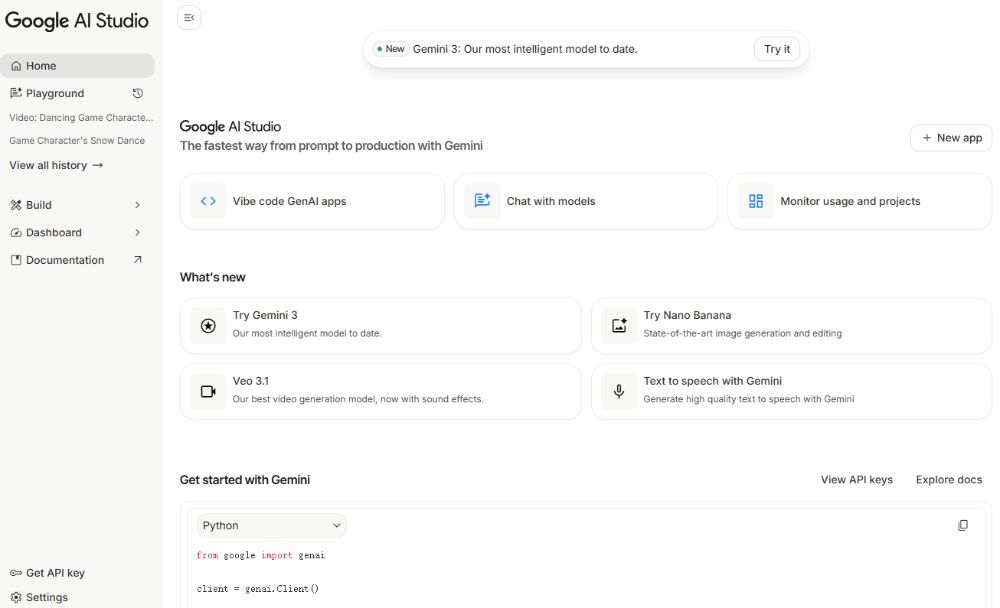This screenshot has height=608, width=1000.
Task: Open the Game Character's Snow Dance history item
Action: click(x=78, y=140)
